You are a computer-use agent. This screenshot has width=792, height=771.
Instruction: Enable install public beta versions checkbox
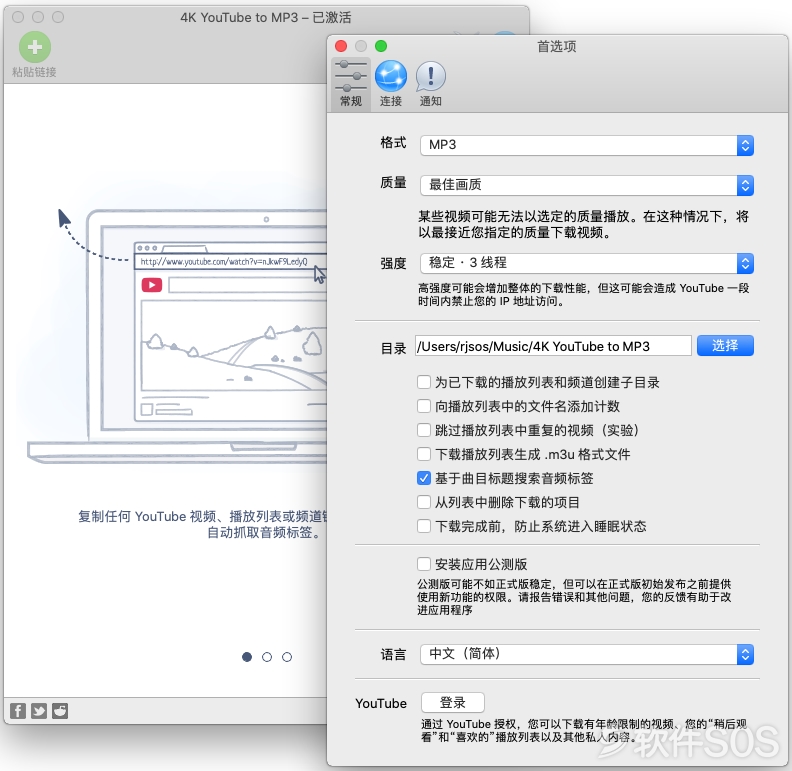coord(424,564)
